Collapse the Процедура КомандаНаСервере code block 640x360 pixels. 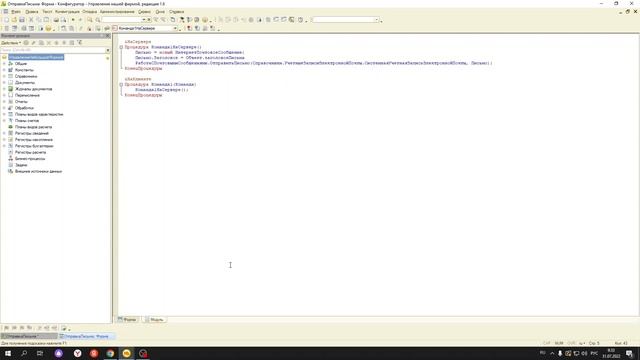pos(121,47)
